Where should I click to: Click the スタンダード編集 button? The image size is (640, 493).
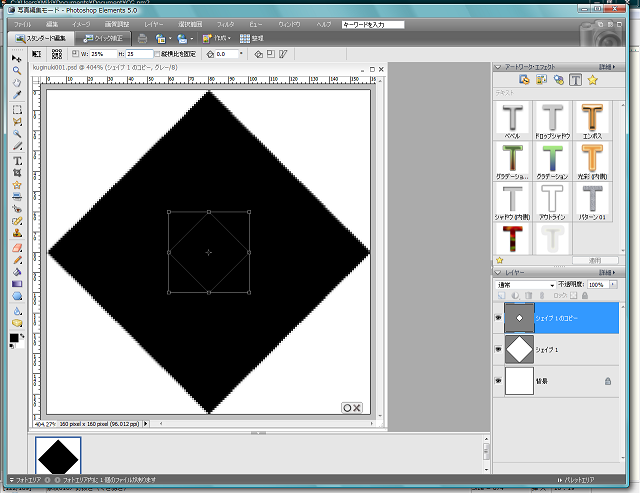44,38
